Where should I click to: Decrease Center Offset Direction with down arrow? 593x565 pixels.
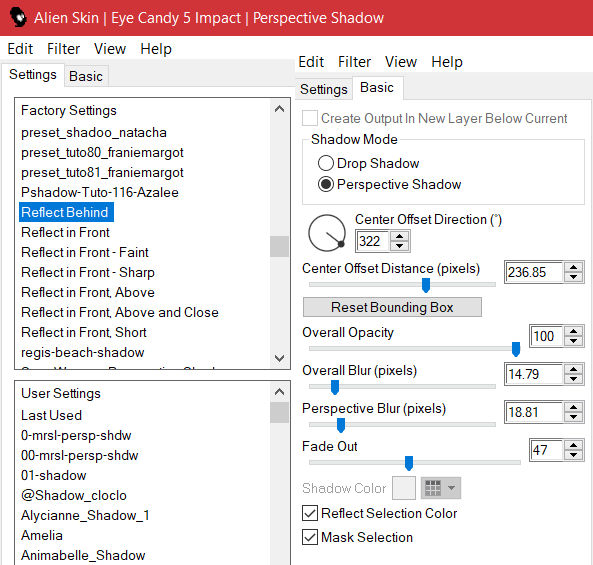[399, 246]
